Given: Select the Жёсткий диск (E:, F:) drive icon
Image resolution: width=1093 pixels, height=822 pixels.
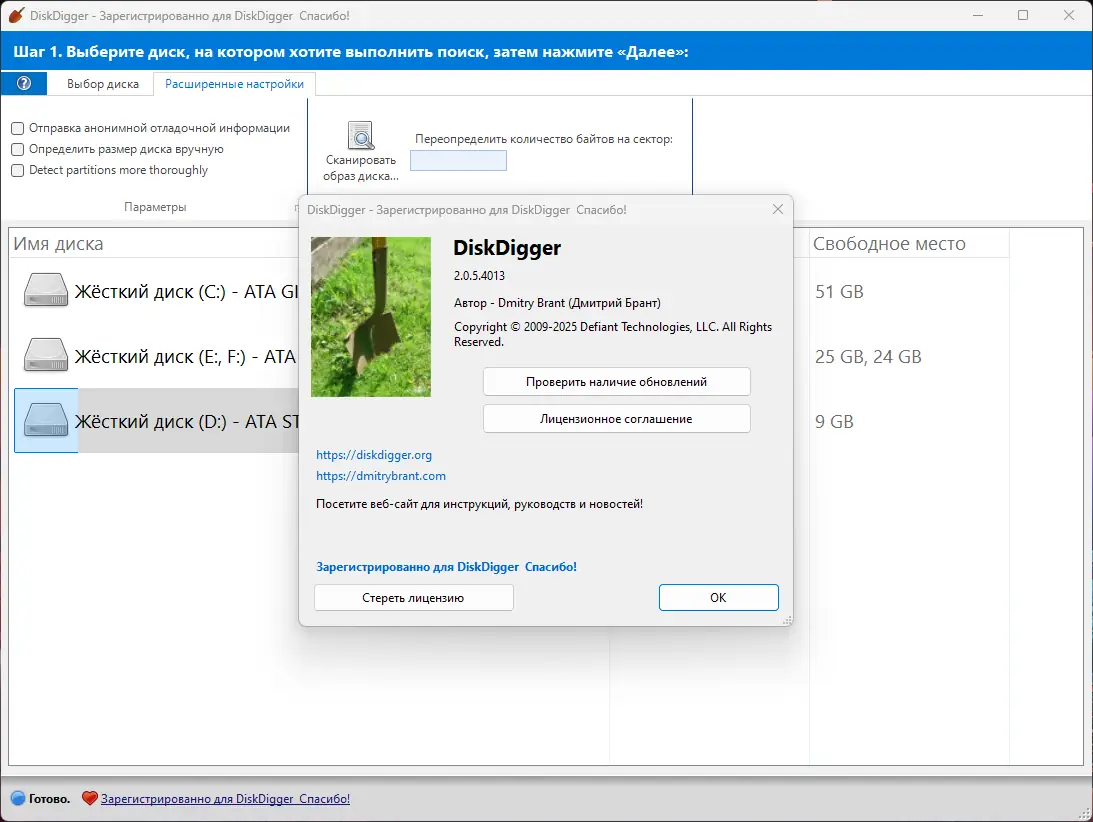Looking at the screenshot, I should tap(45, 356).
